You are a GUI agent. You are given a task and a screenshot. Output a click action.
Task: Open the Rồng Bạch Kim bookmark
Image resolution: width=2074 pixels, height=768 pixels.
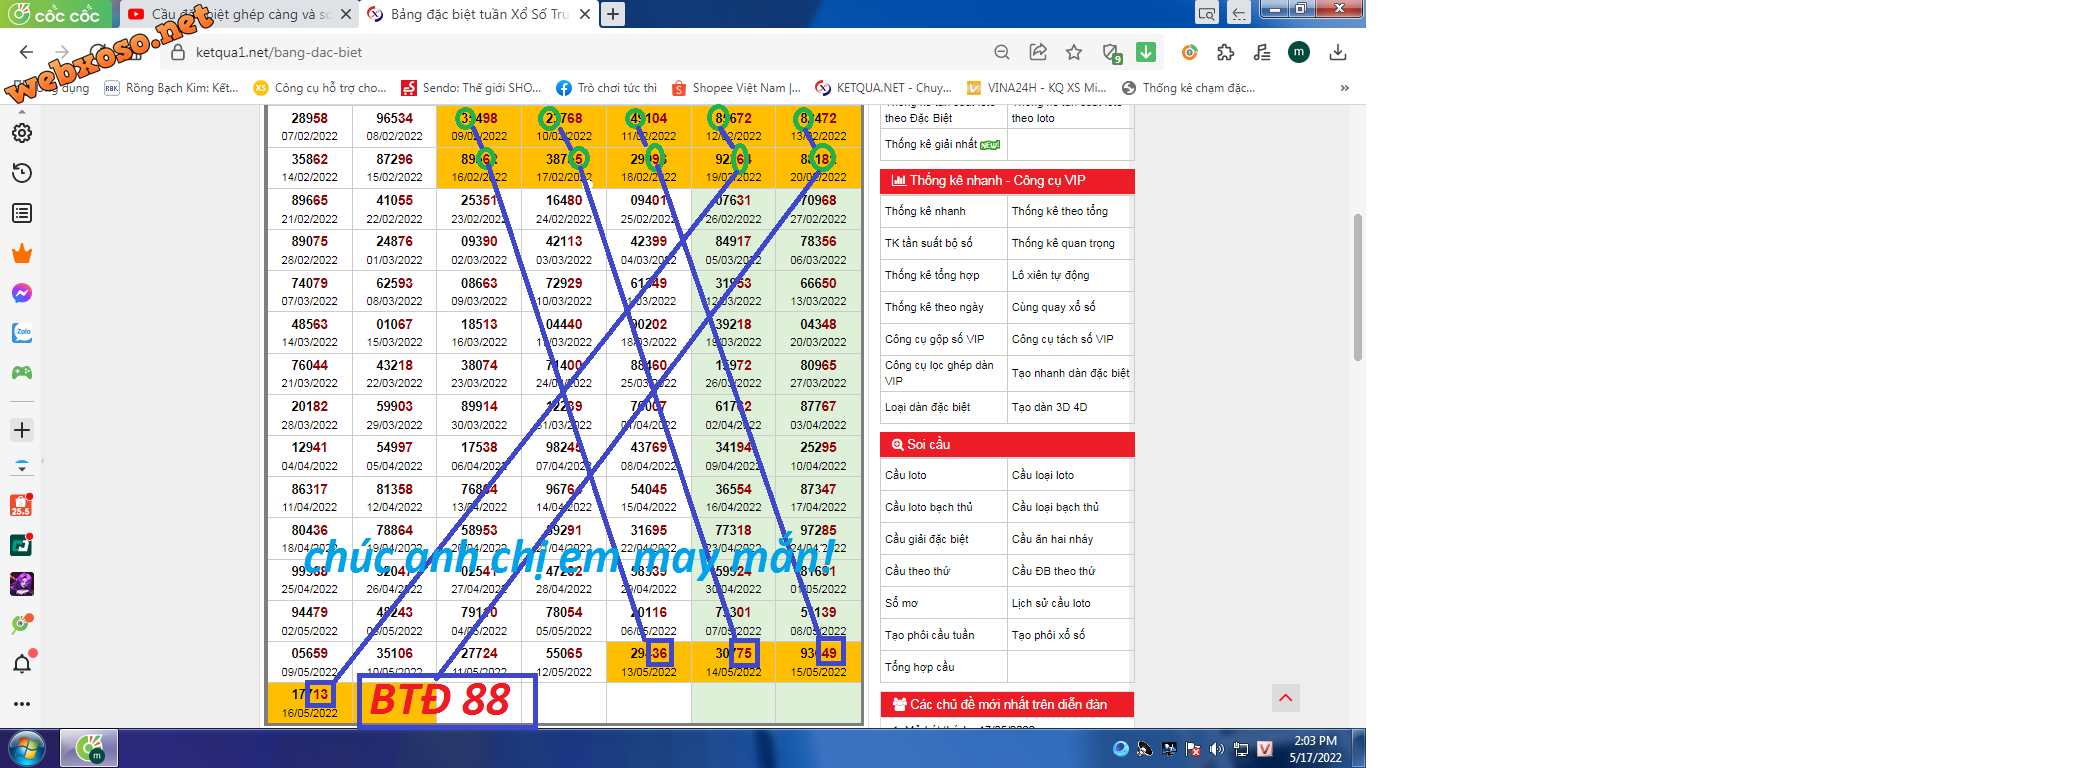pyautogui.click(x=171, y=88)
